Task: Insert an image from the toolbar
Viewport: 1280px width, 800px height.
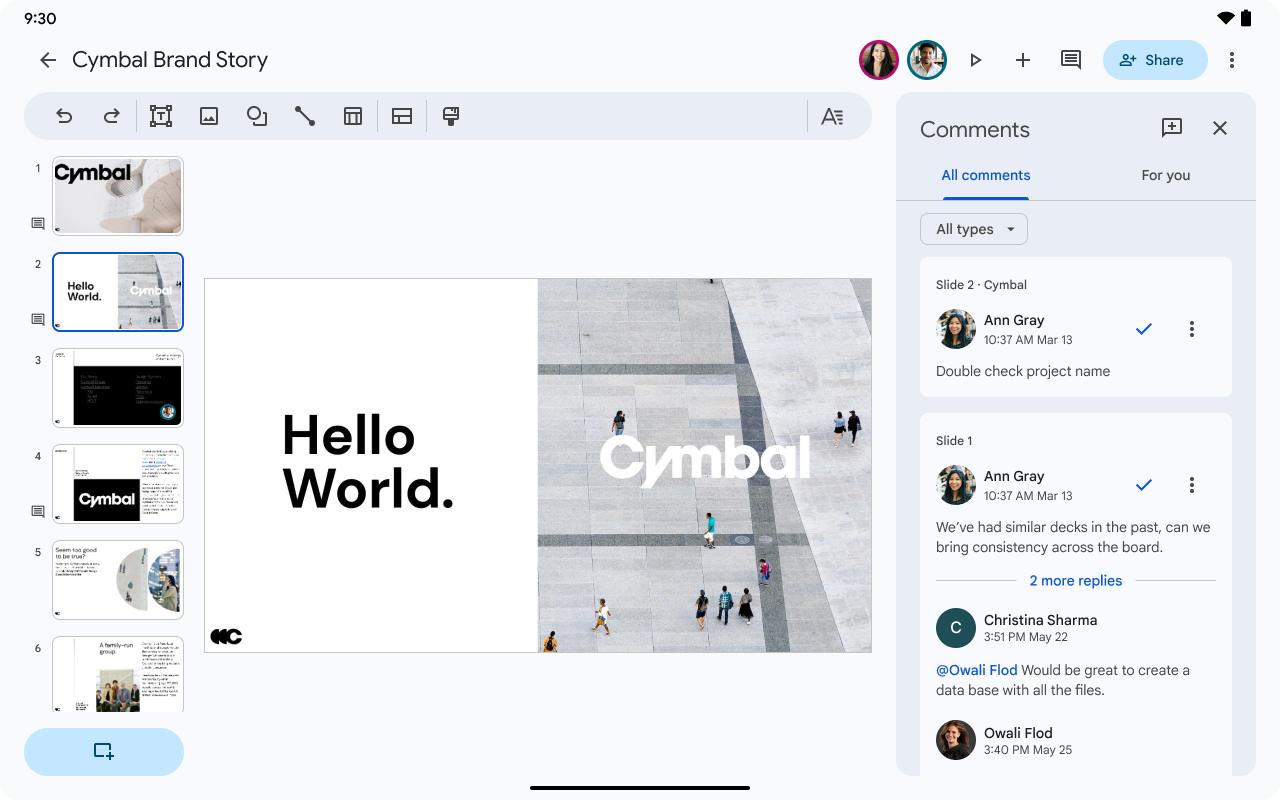Action: [x=209, y=116]
